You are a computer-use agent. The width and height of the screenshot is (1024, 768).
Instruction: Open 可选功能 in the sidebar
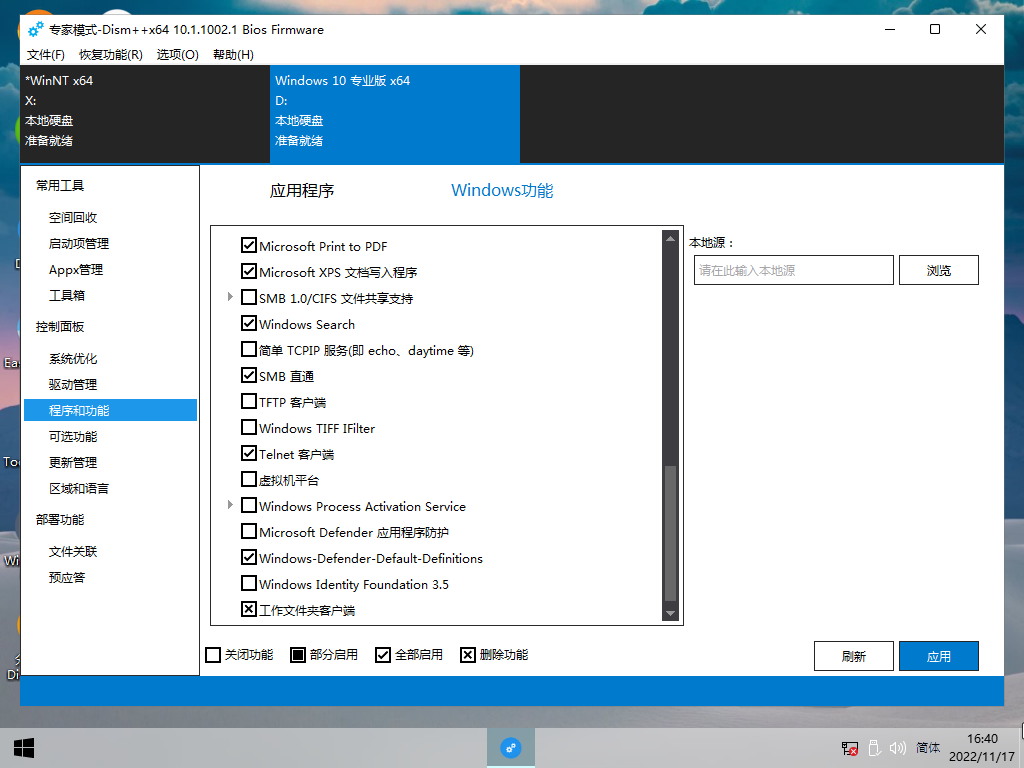point(73,436)
